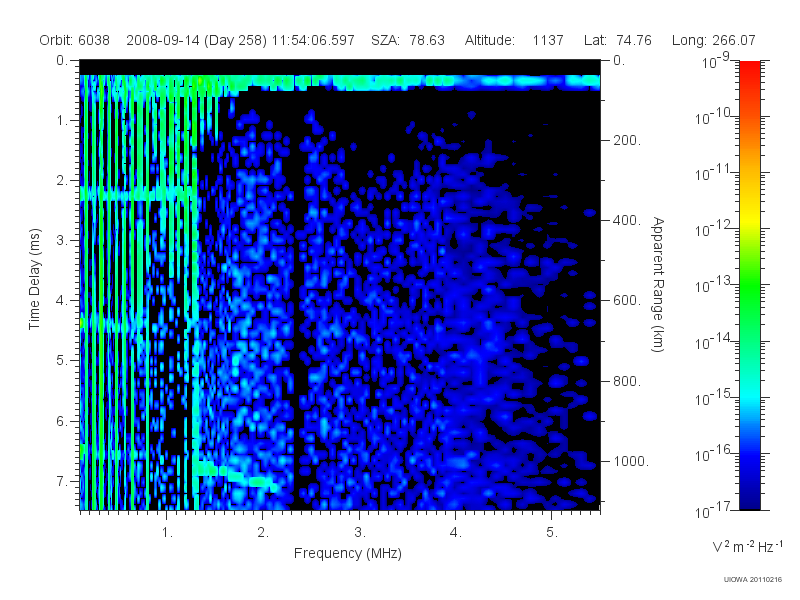Click the '4.' tick on the time delay axis
800x600 pixels.
click(61, 301)
